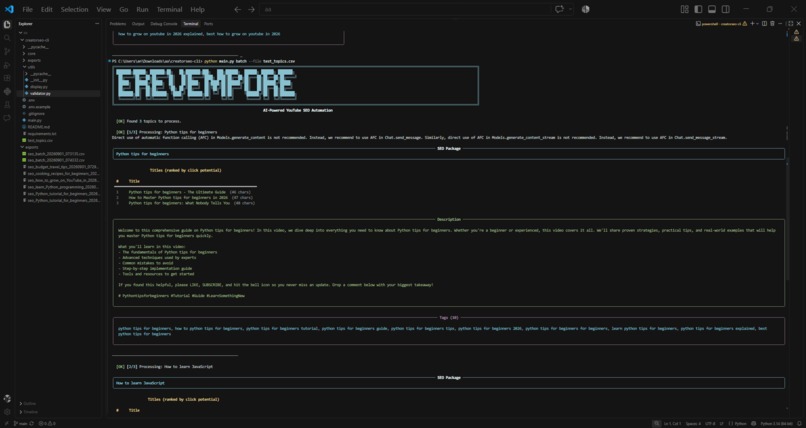
Task: Open the Accounts menu icon
Action: pyautogui.click(x=7, y=399)
